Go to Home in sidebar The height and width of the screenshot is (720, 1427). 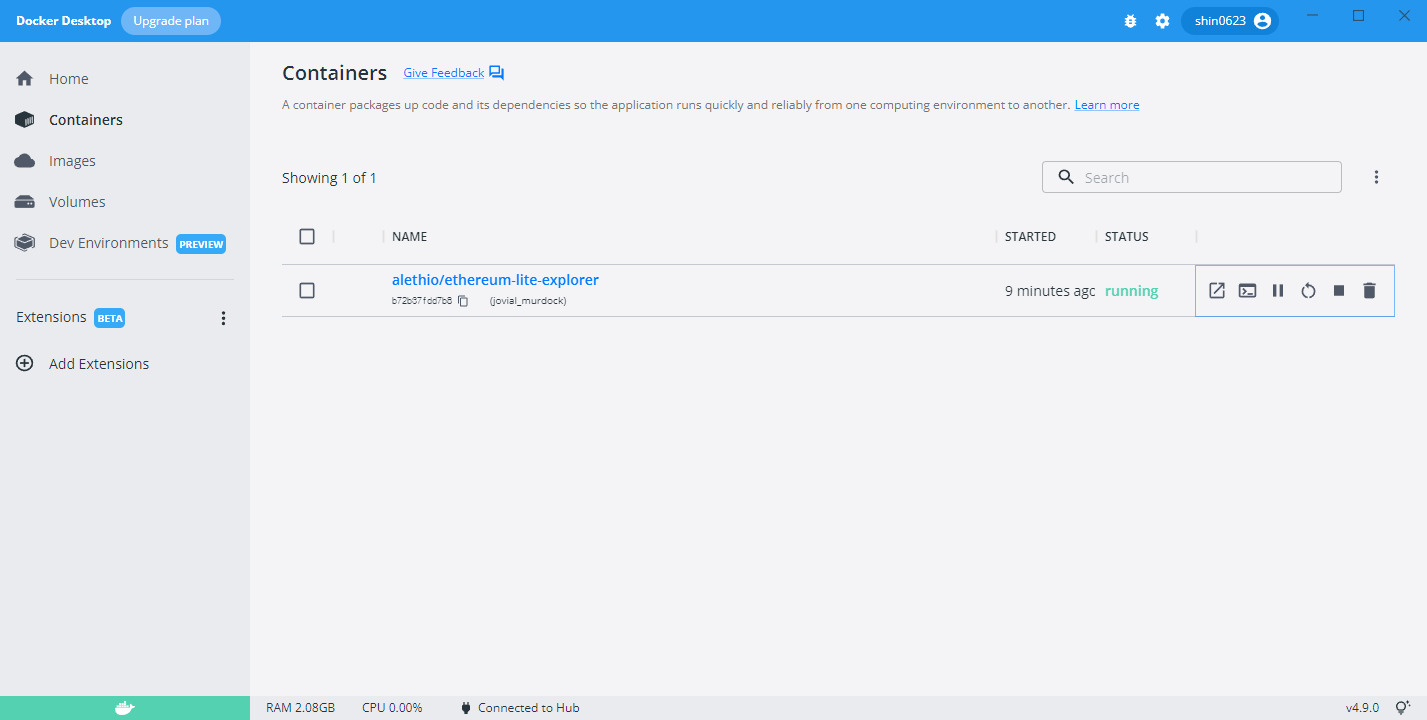[x=69, y=79]
